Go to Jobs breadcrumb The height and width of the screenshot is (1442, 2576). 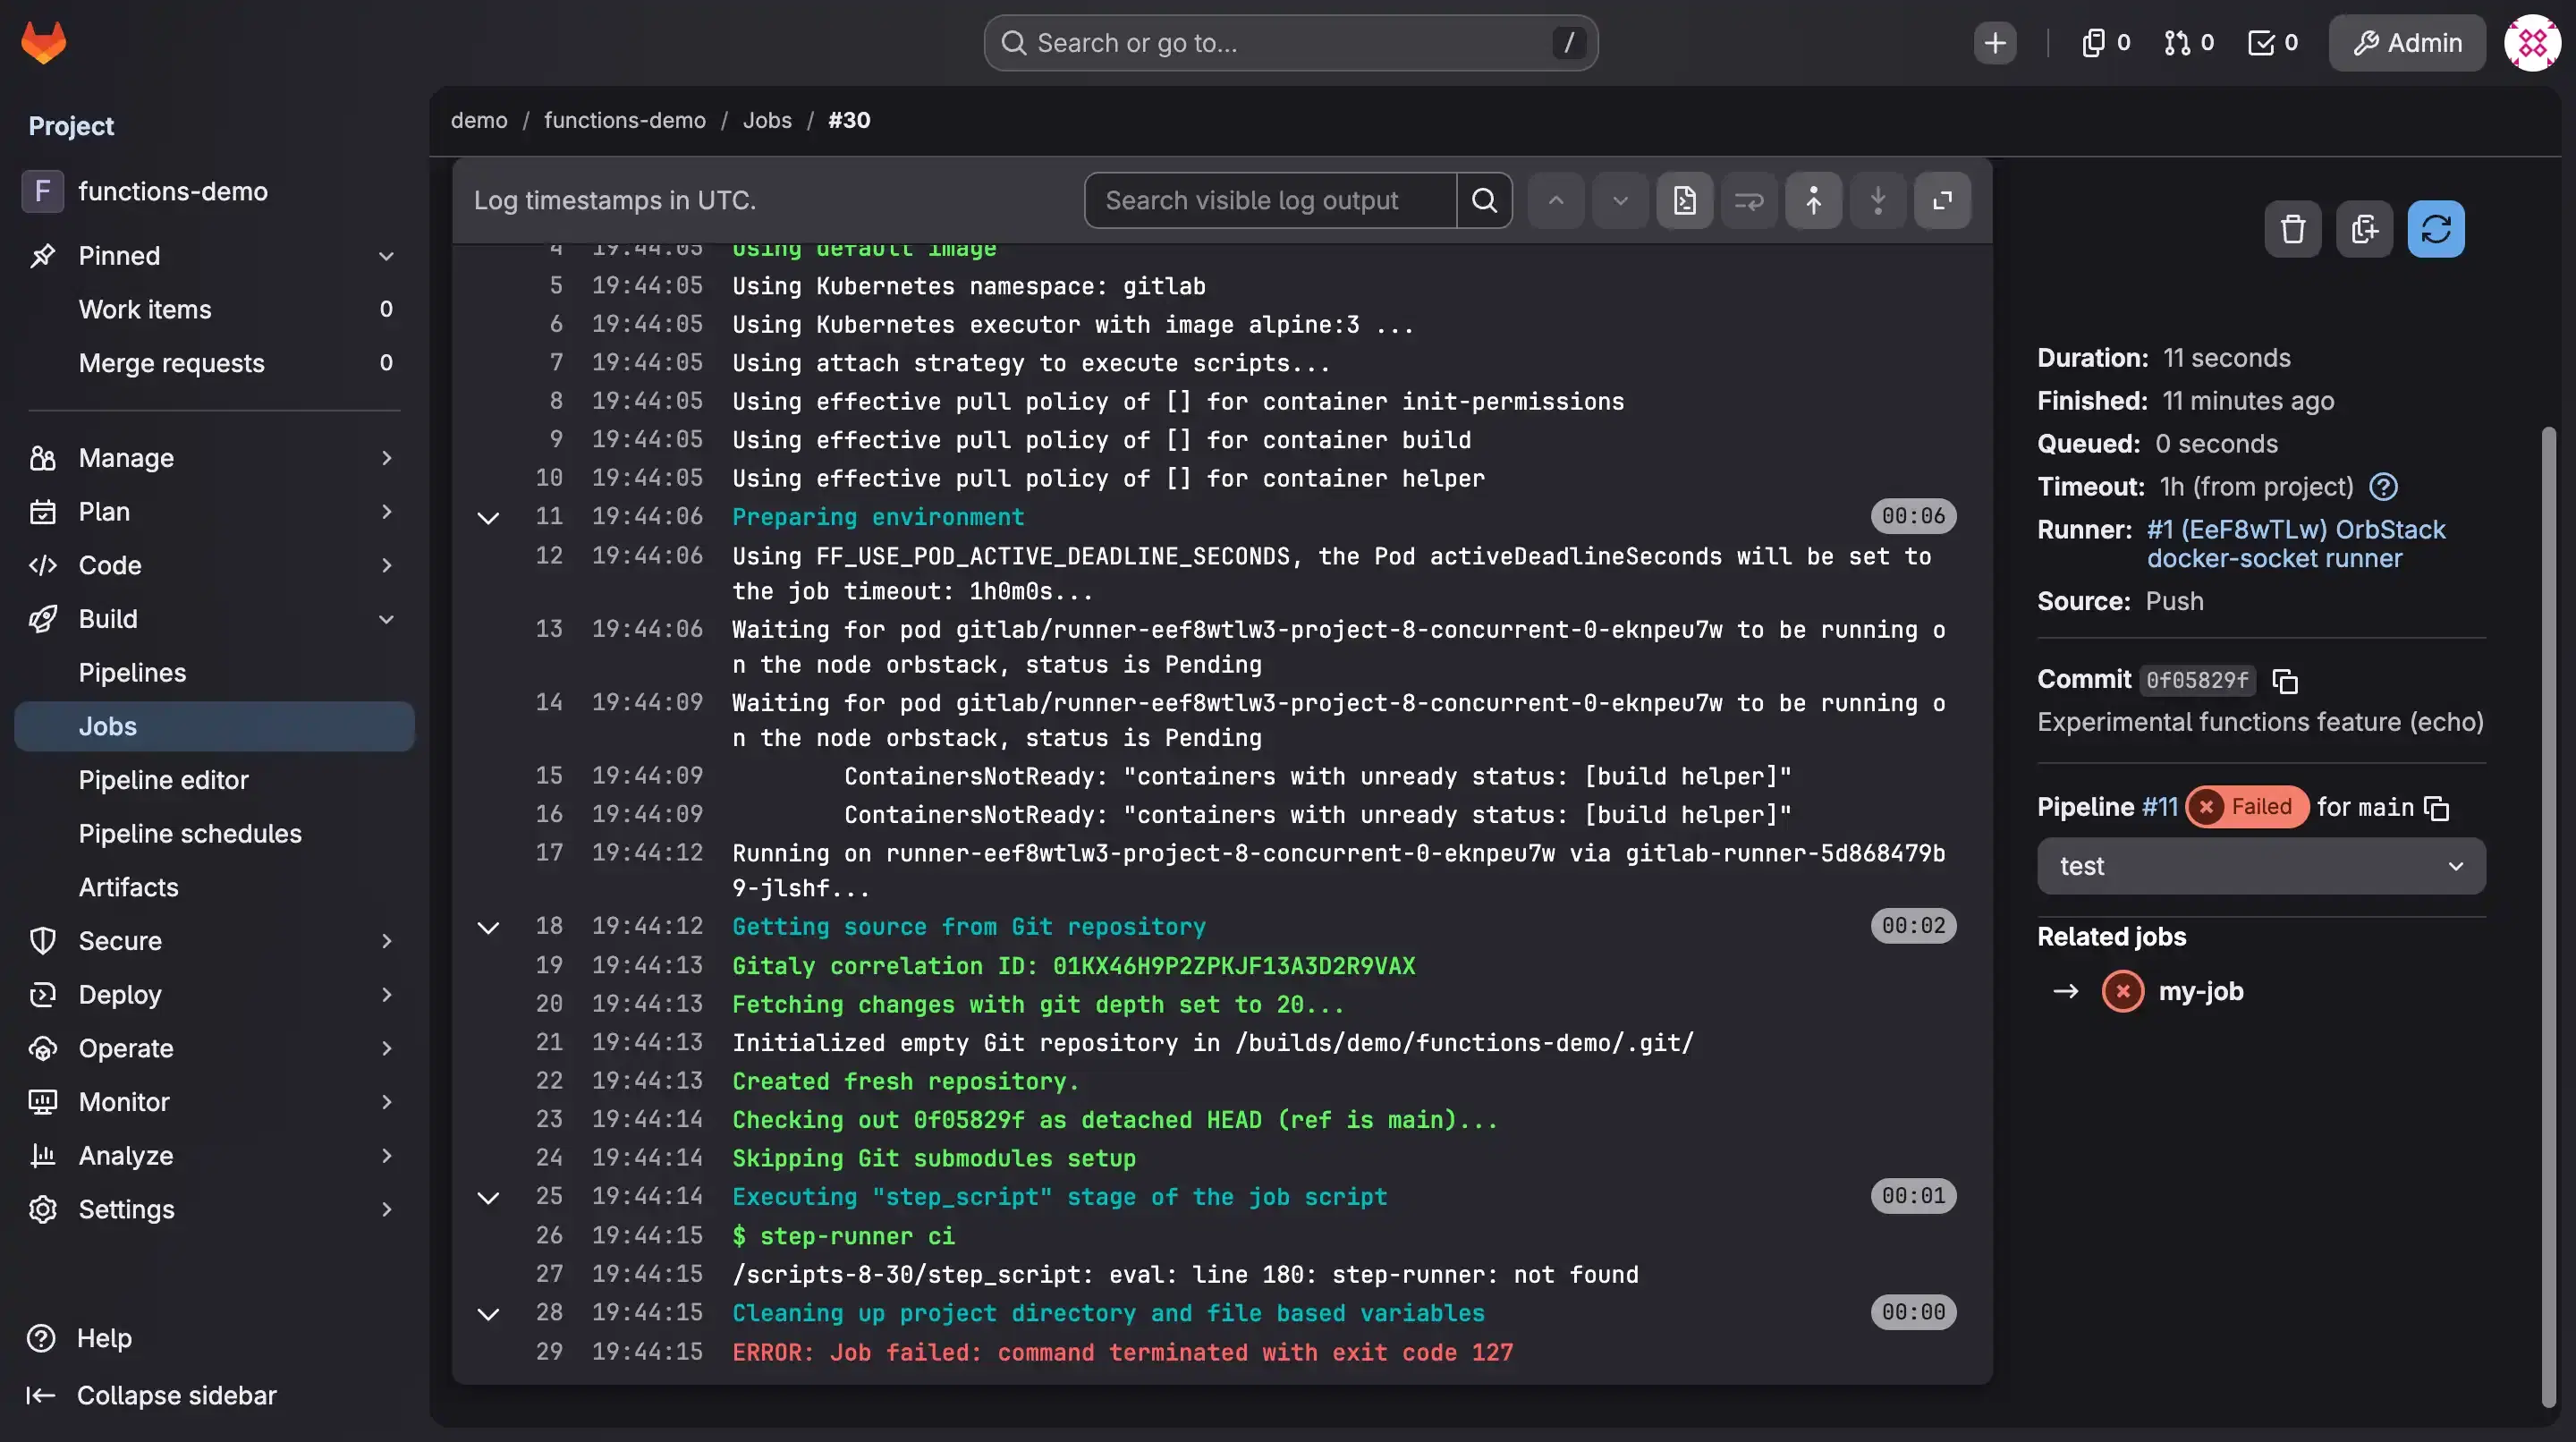click(x=767, y=120)
